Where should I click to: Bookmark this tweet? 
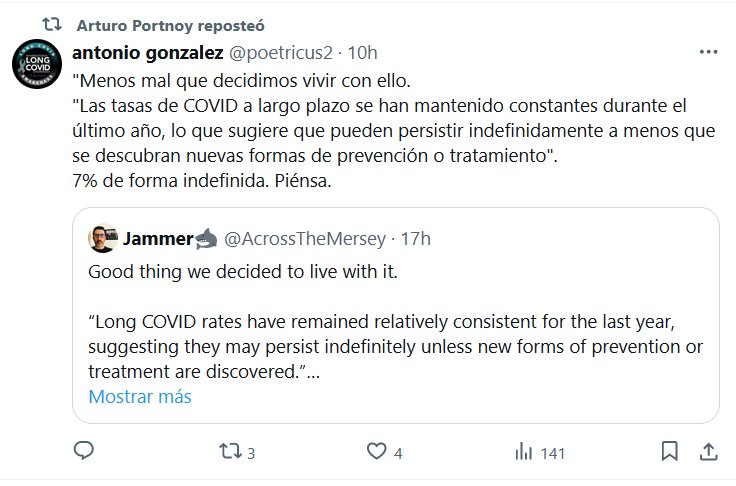[670, 452]
